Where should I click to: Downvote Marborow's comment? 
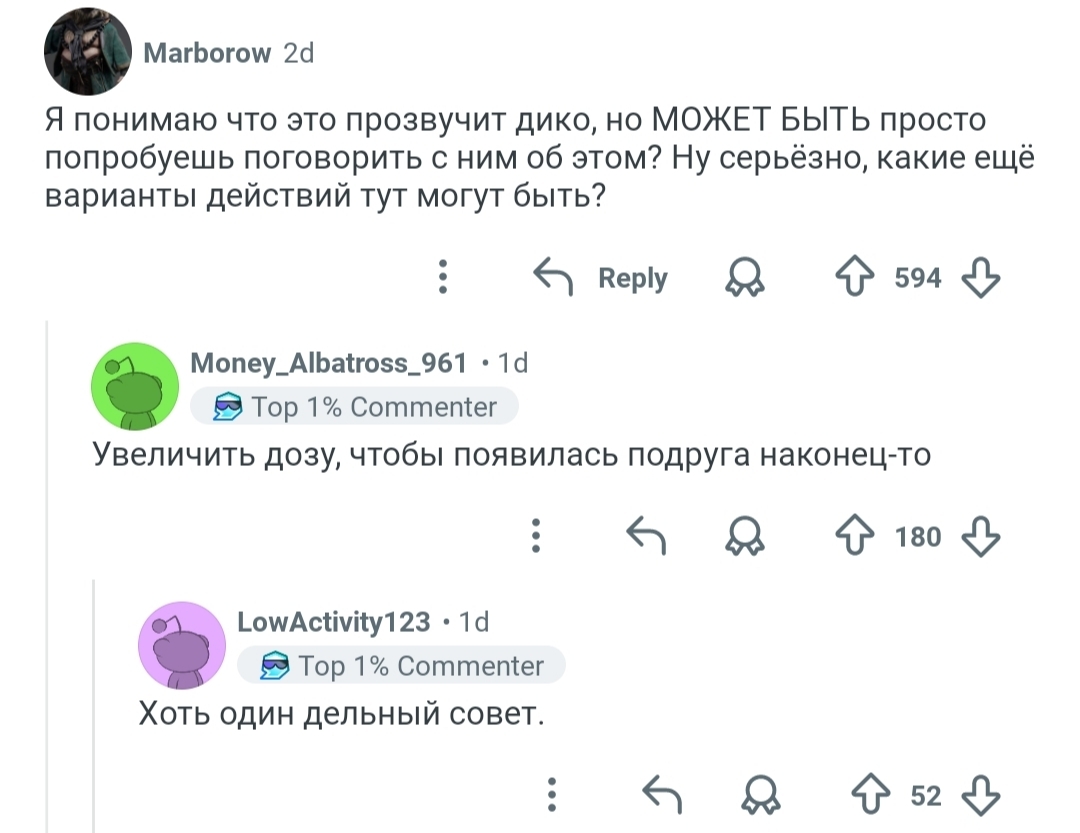pos(980,277)
